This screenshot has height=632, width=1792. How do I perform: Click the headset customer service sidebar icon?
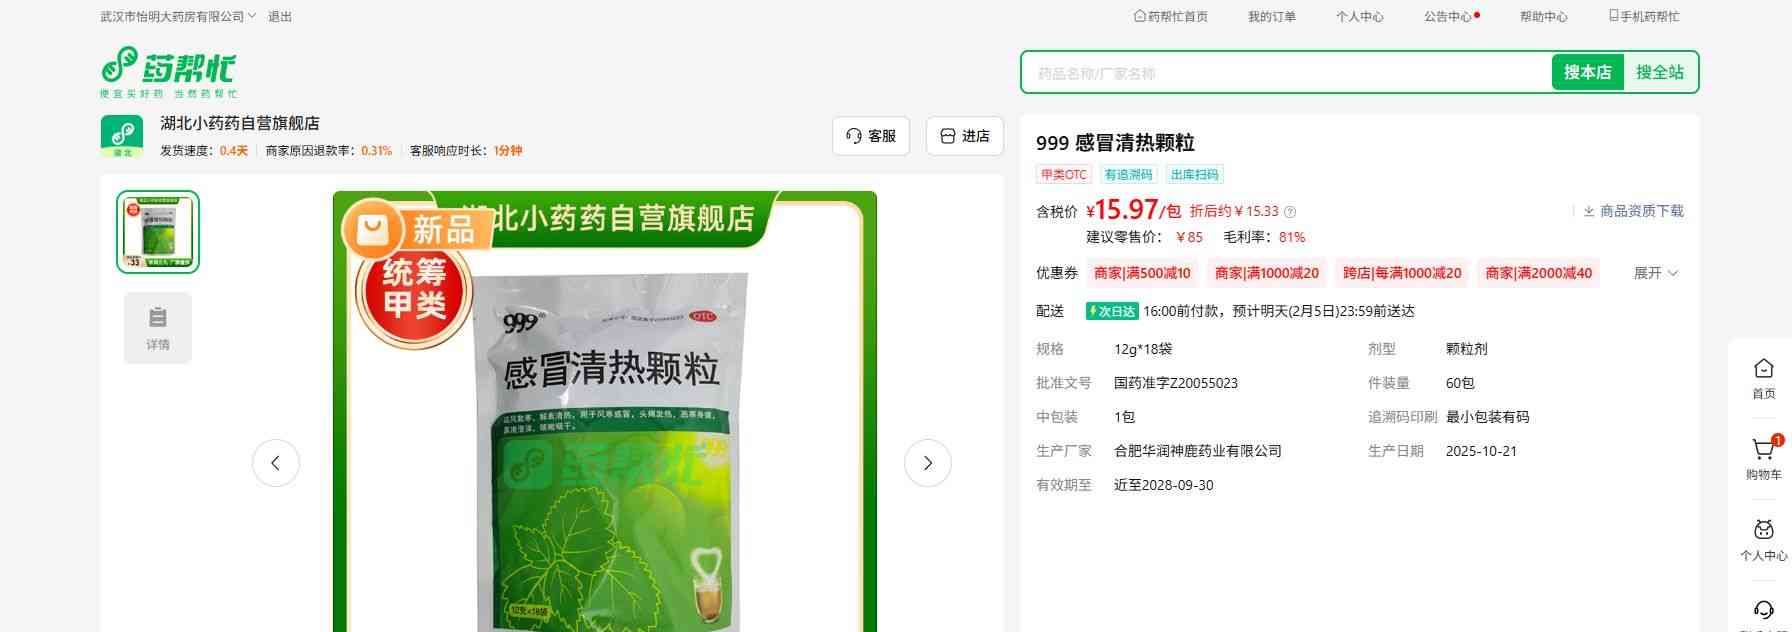coord(1763,610)
